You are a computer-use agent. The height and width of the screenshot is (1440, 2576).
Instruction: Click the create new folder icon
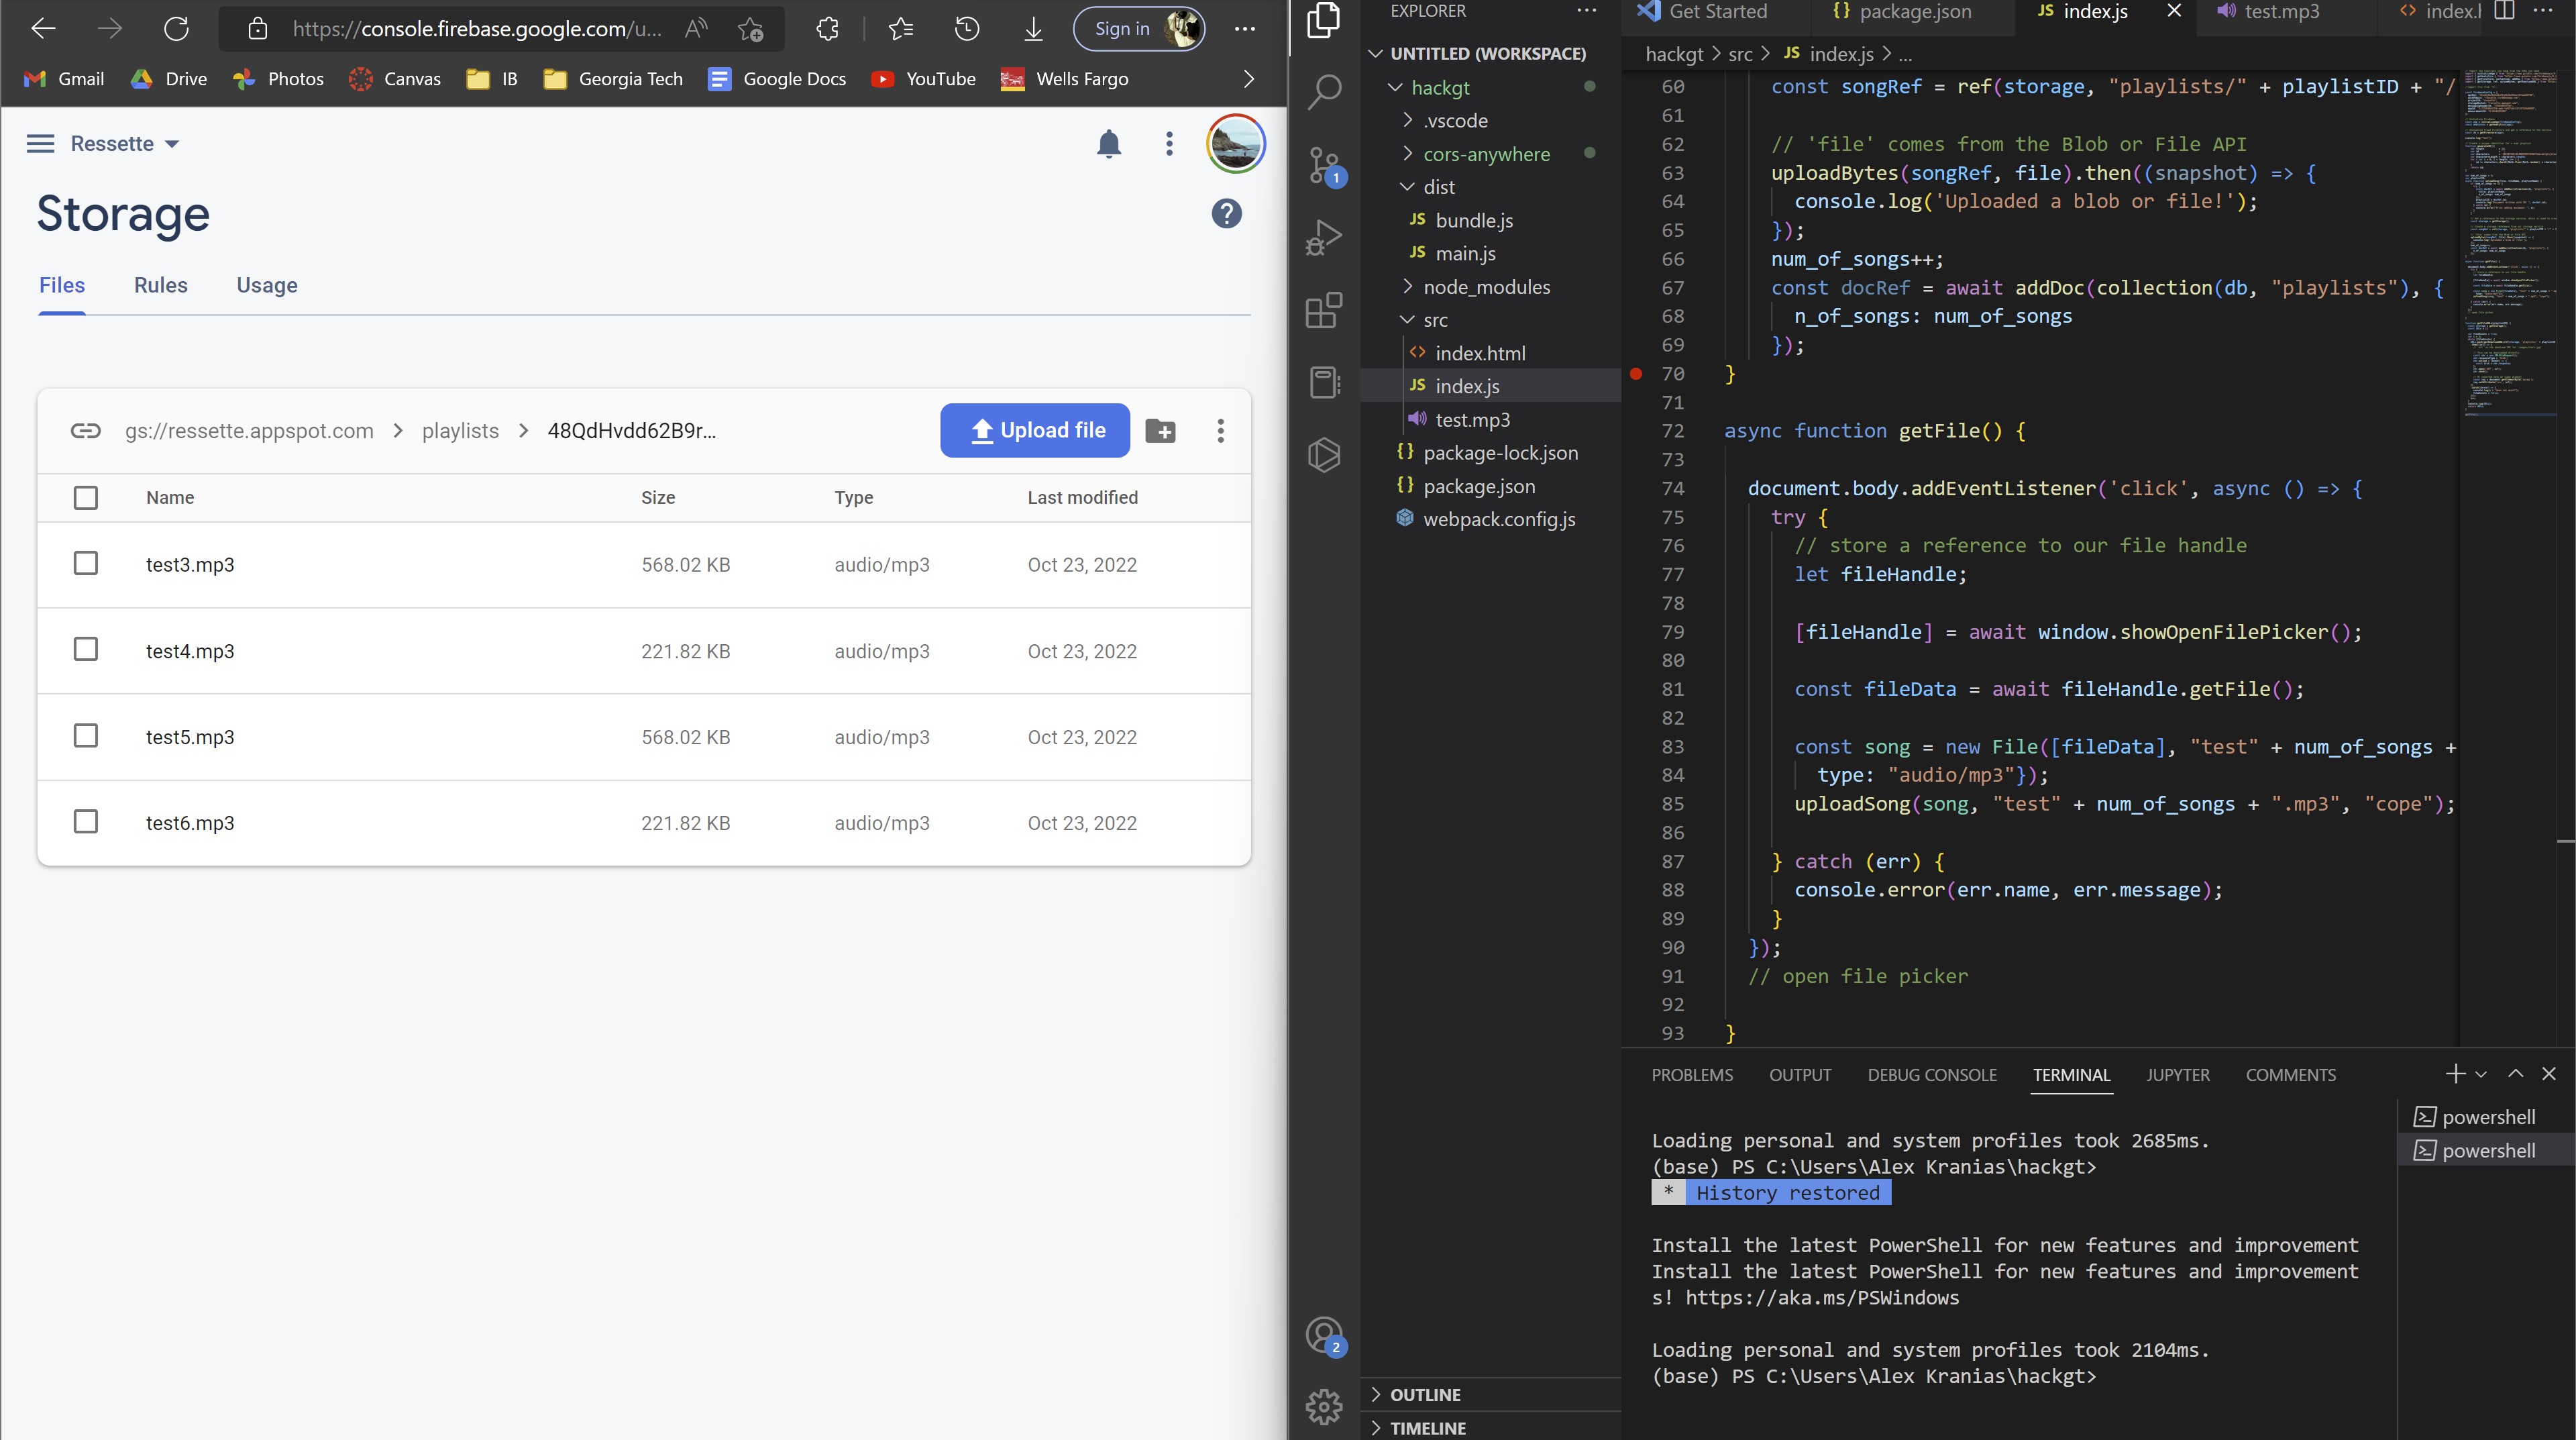1160,431
